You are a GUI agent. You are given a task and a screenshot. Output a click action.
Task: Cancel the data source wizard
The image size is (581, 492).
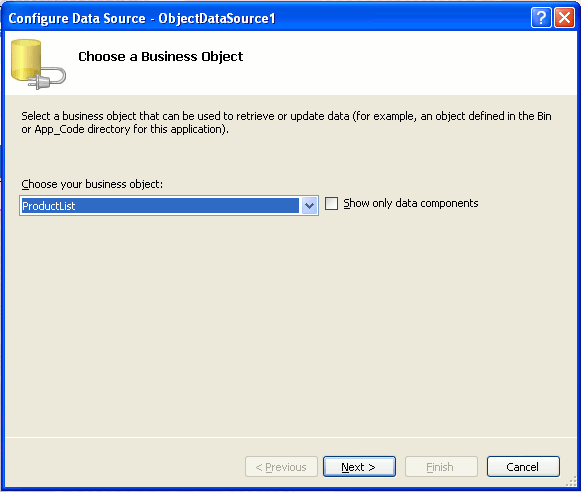coord(523,467)
